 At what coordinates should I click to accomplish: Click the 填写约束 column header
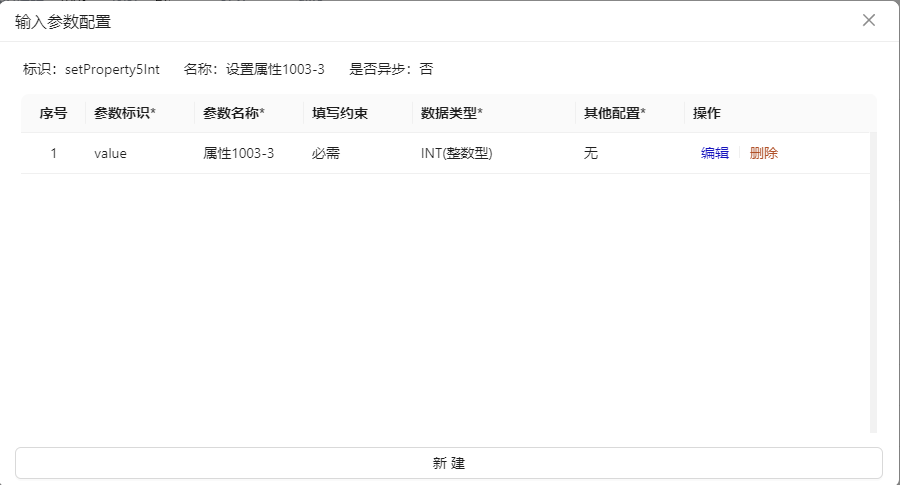tap(340, 113)
